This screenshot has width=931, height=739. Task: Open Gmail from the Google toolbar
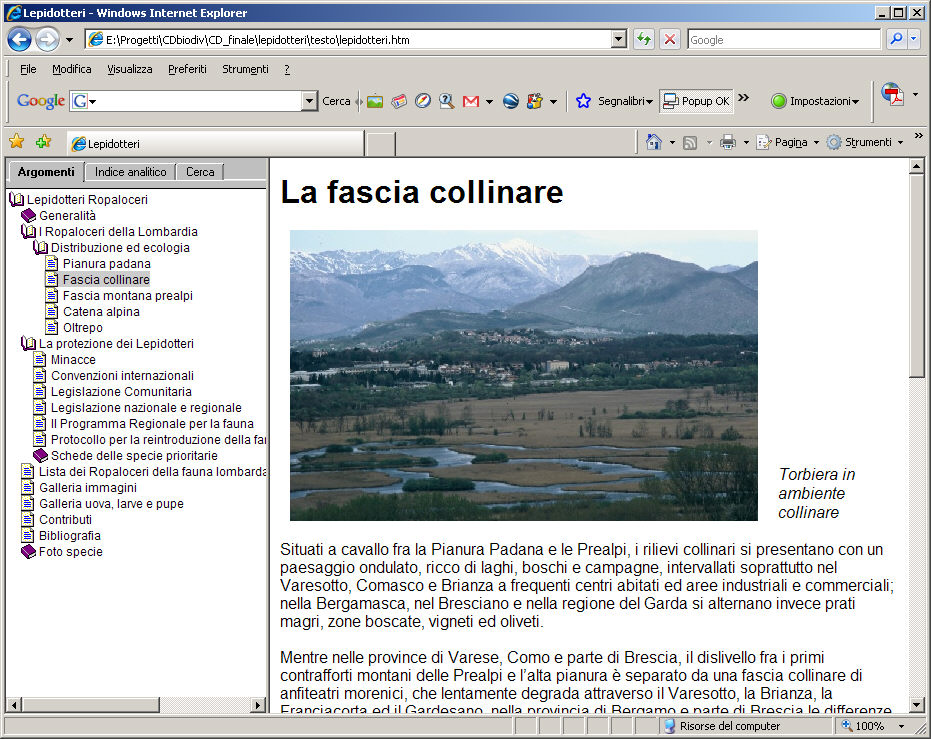pos(471,102)
